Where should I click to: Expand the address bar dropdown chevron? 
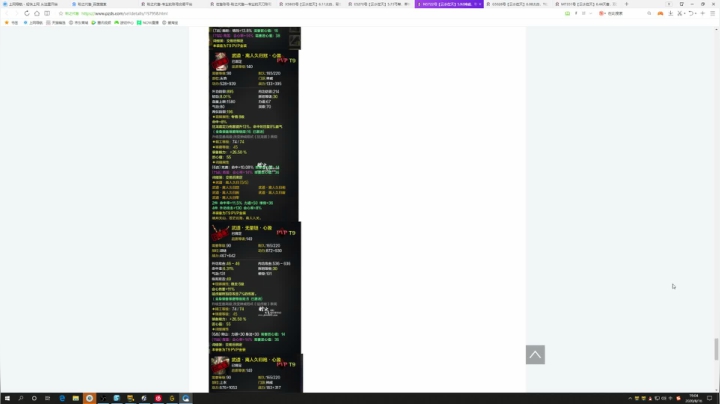pyautogui.click(x=591, y=13)
